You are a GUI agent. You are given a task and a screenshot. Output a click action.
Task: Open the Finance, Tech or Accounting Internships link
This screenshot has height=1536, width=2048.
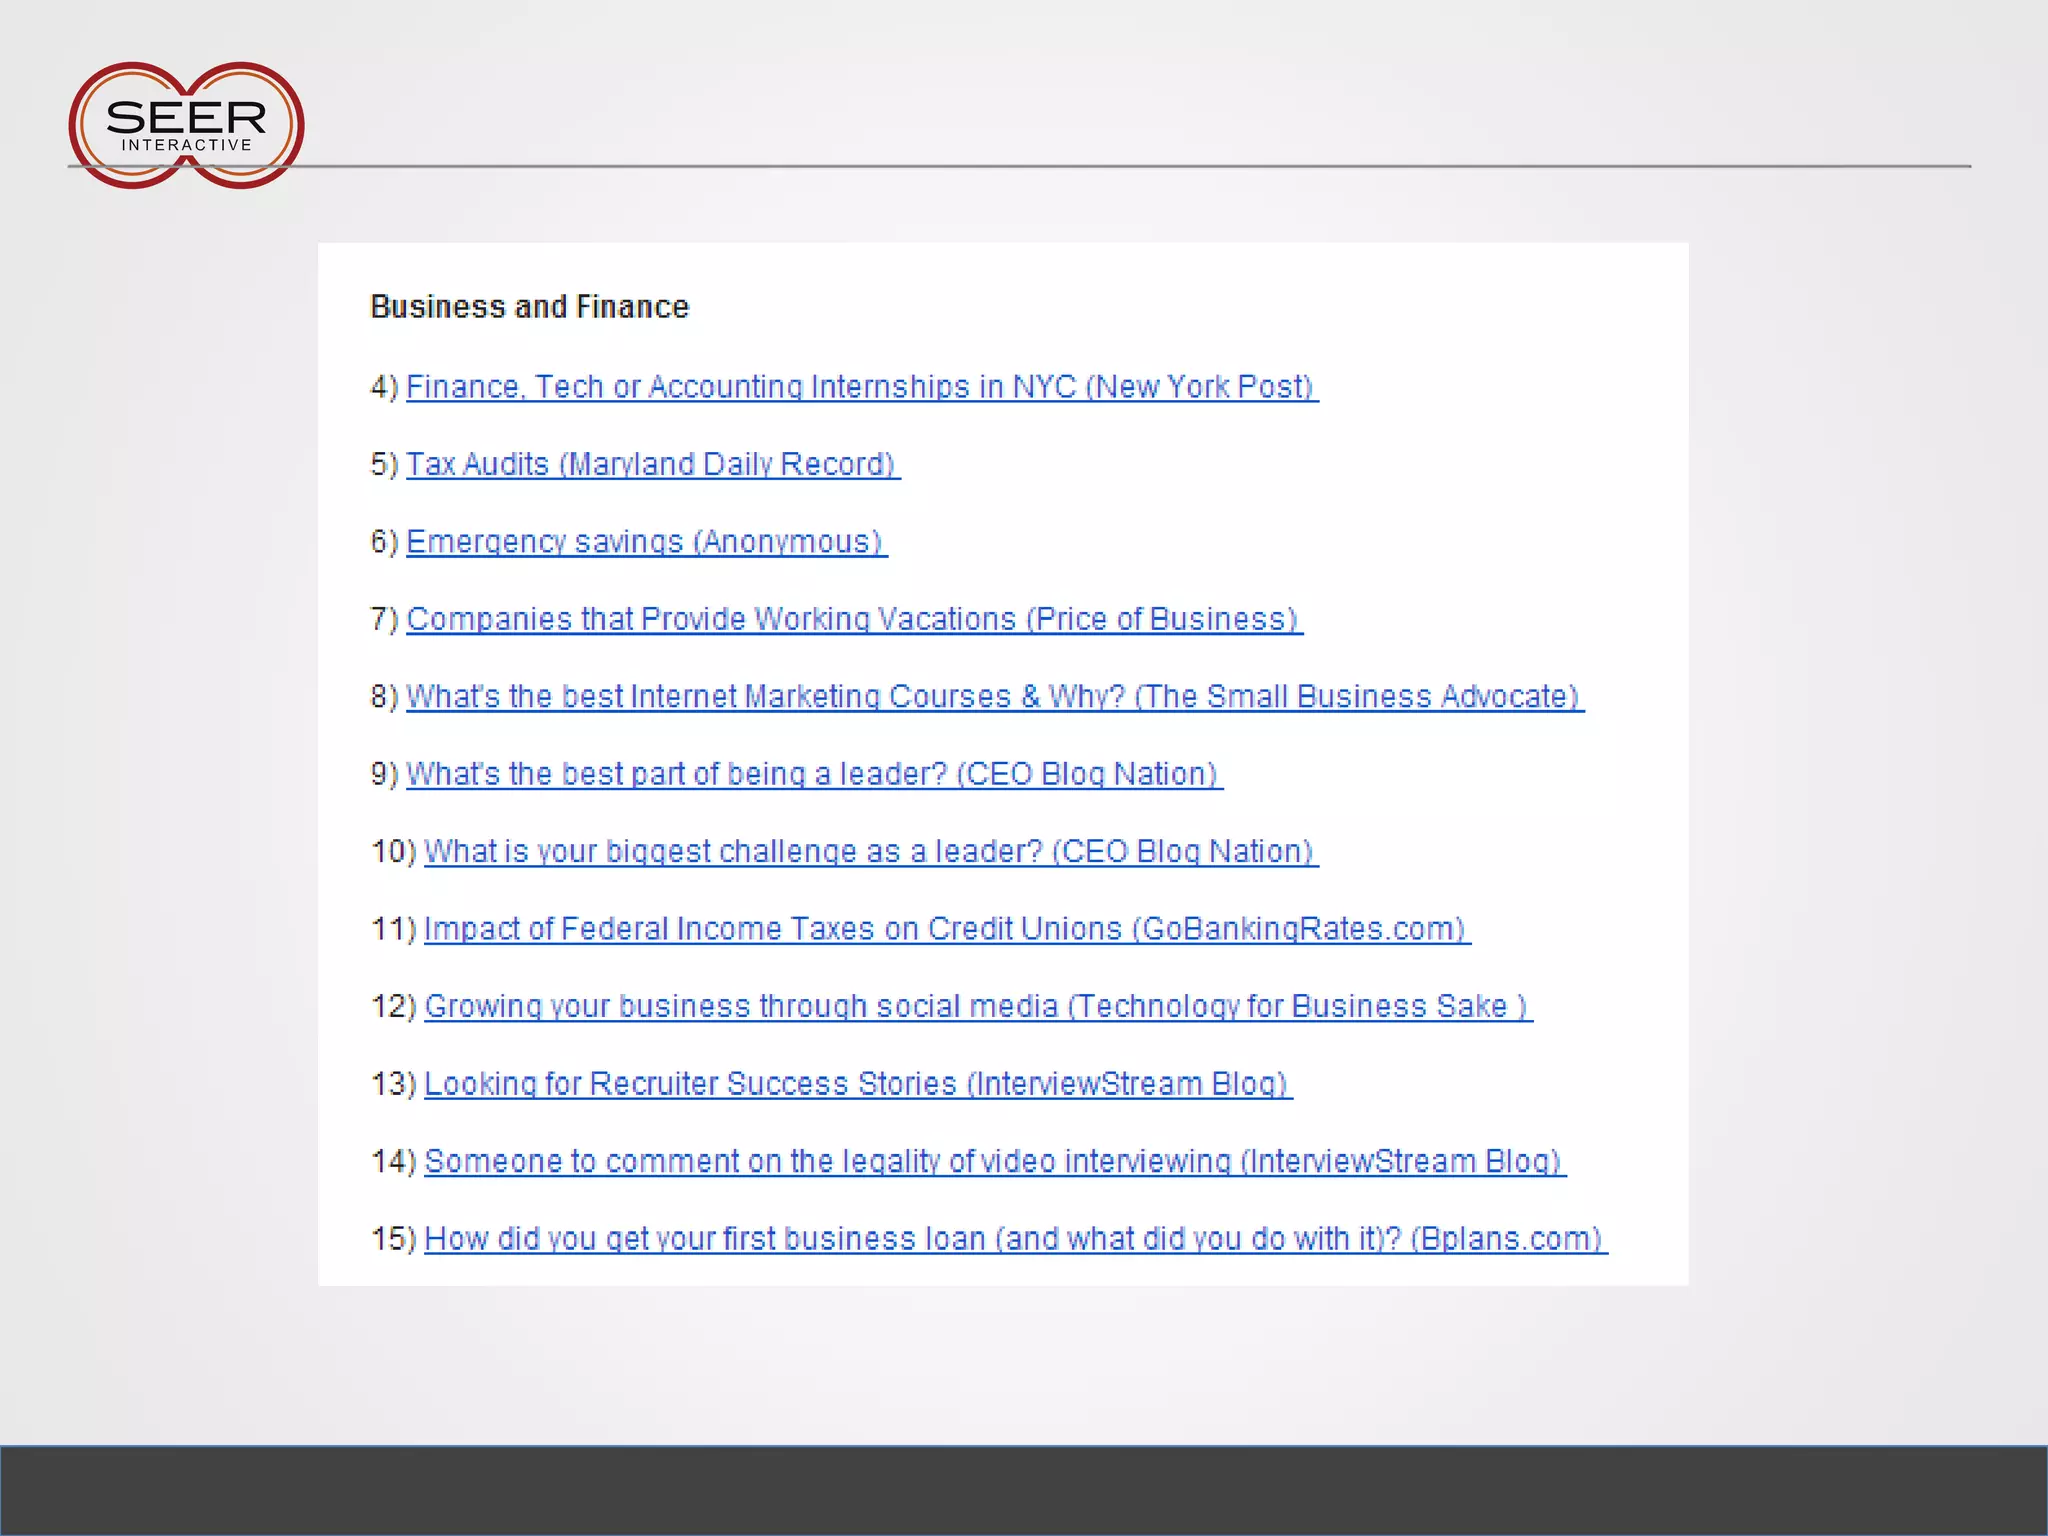point(860,387)
